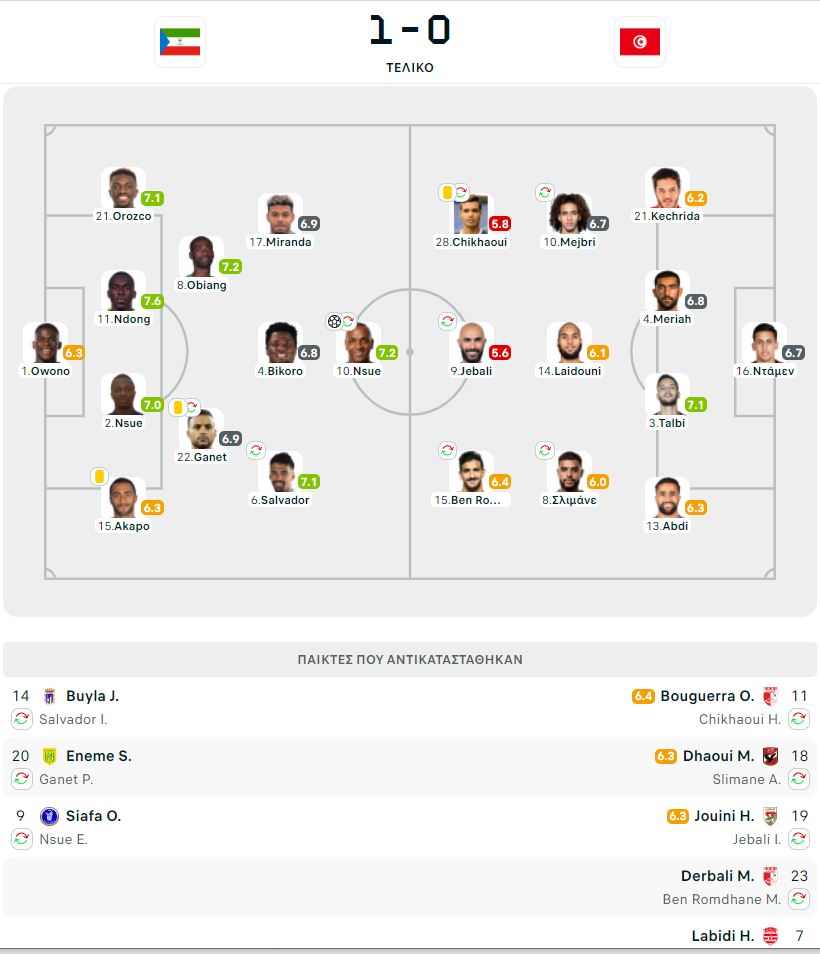Open goalkeeper Owono's player photo
Image resolution: width=820 pixels, height=954 pixels.
click(x=46, y=343)
